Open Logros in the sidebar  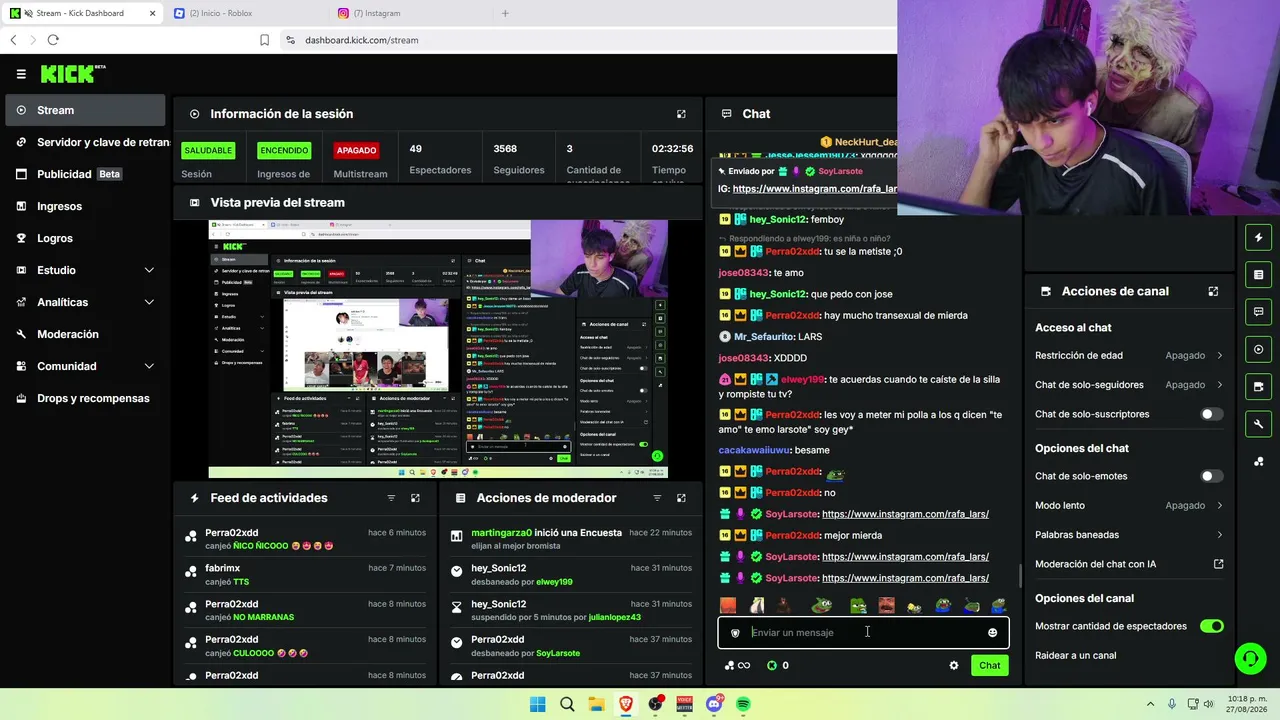point(85,238)
